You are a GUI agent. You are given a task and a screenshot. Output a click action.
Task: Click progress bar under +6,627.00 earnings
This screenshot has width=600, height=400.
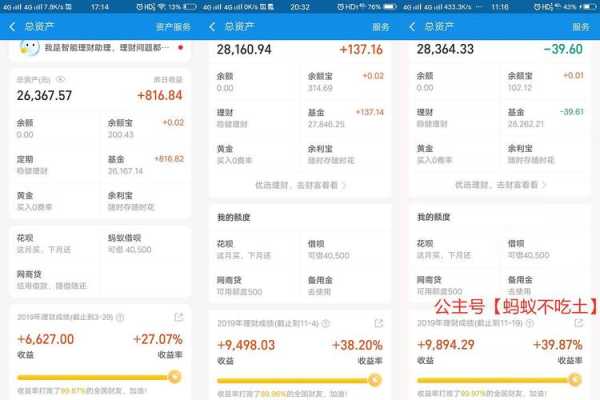[x=95, y=377]
